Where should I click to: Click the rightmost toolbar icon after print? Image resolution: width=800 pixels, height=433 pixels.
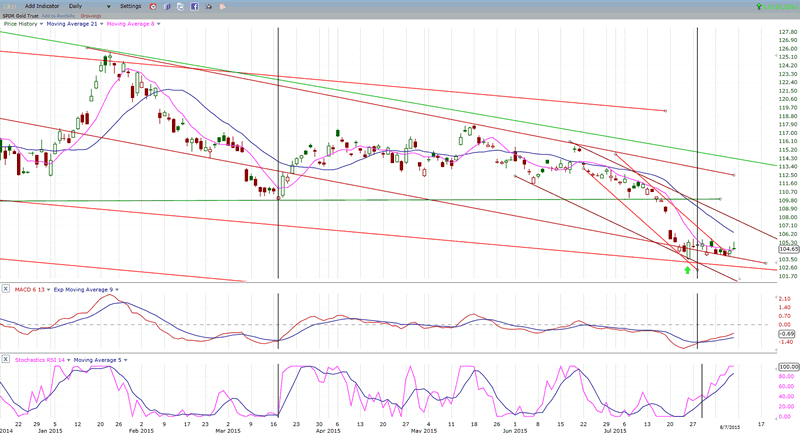[222, 6]
